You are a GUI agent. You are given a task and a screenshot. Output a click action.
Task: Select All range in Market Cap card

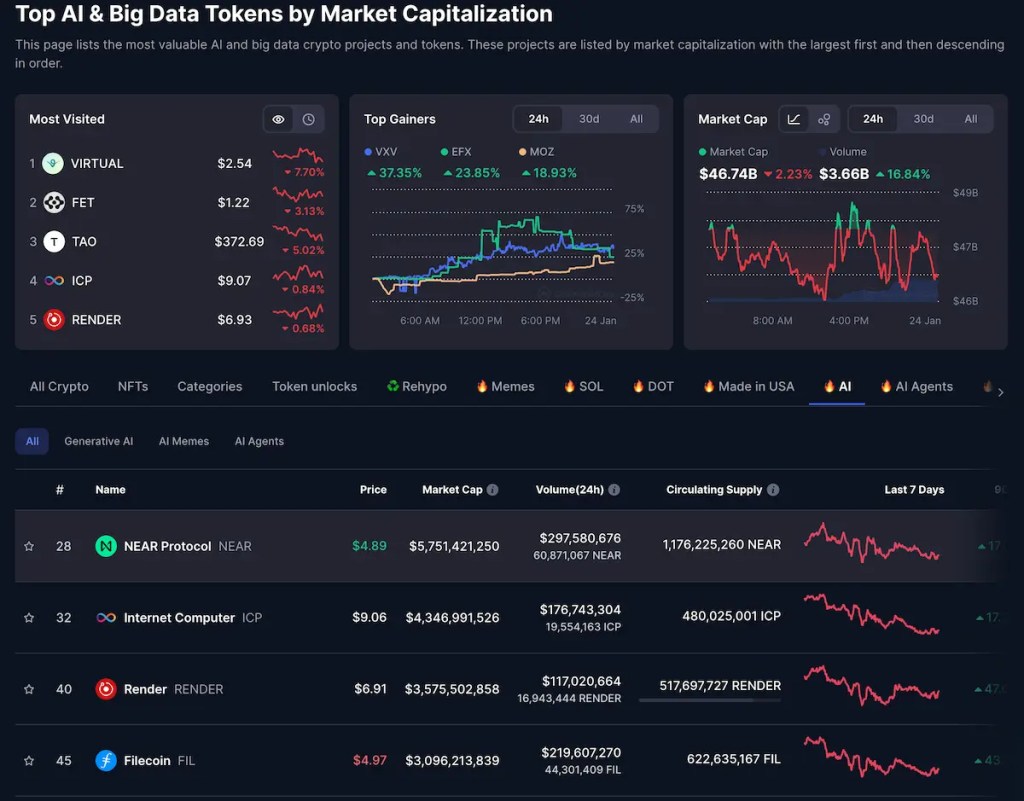(970, 119)
